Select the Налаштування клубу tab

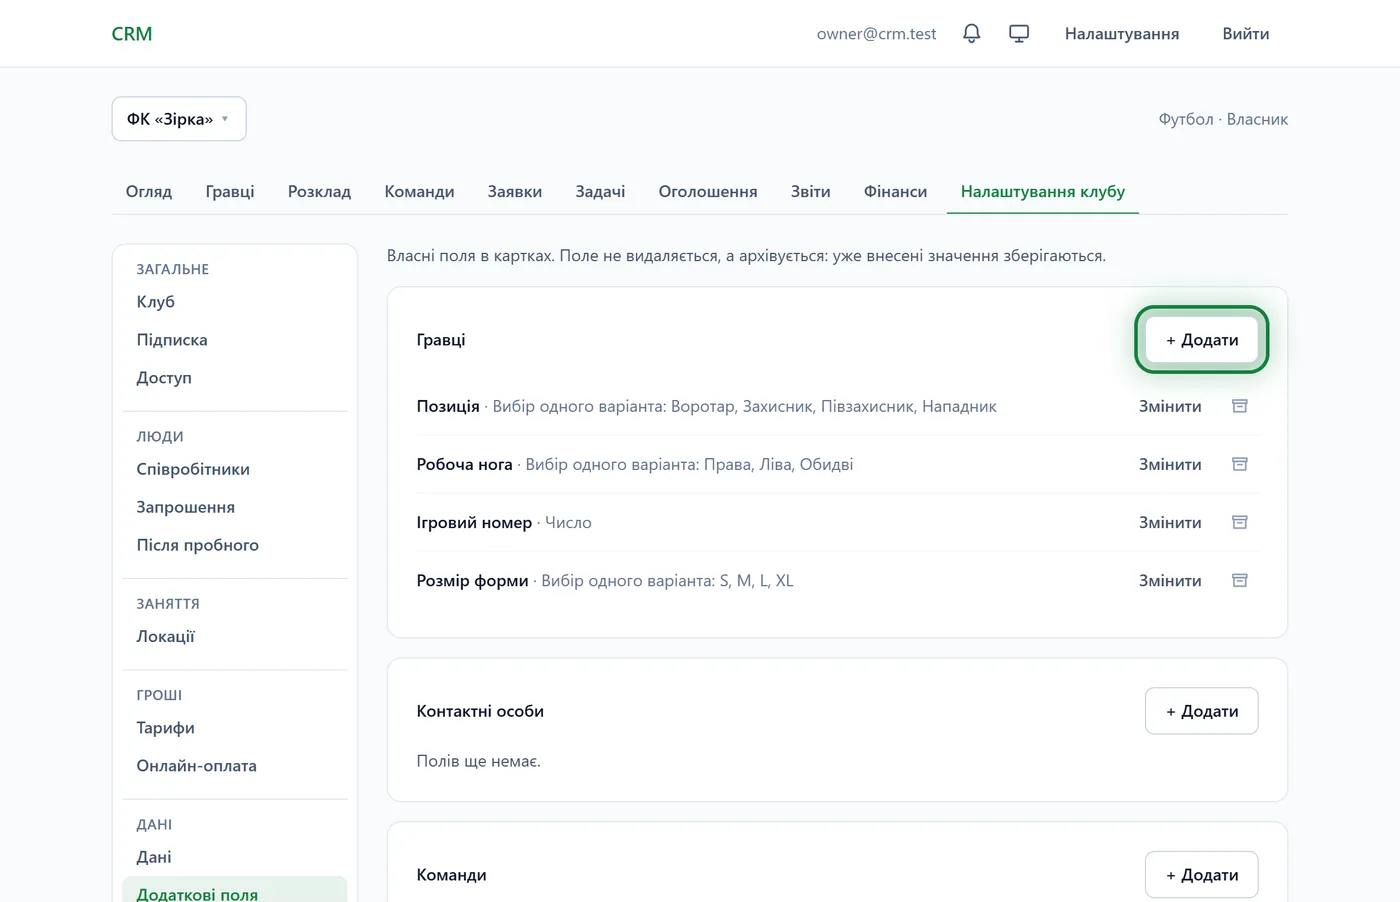(x=1043, y=191)
